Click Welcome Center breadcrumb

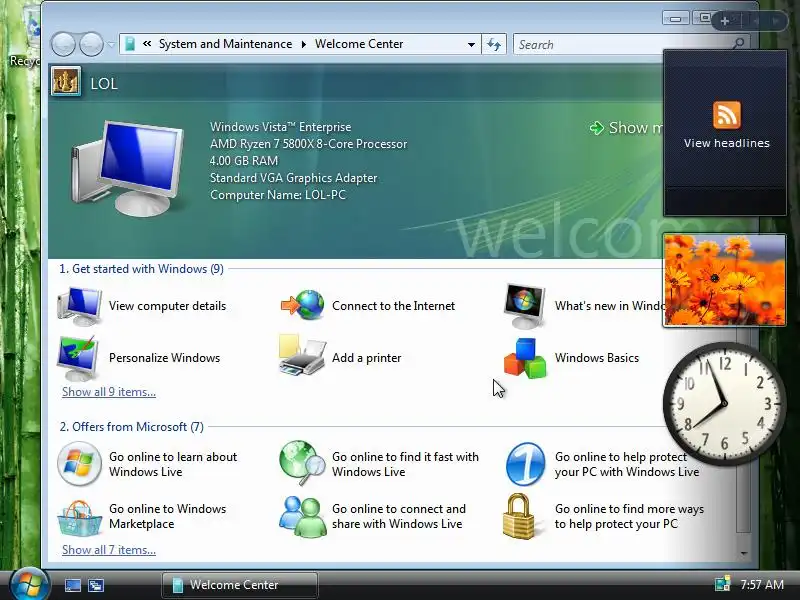pyautogui.click(x=359, y=44)
